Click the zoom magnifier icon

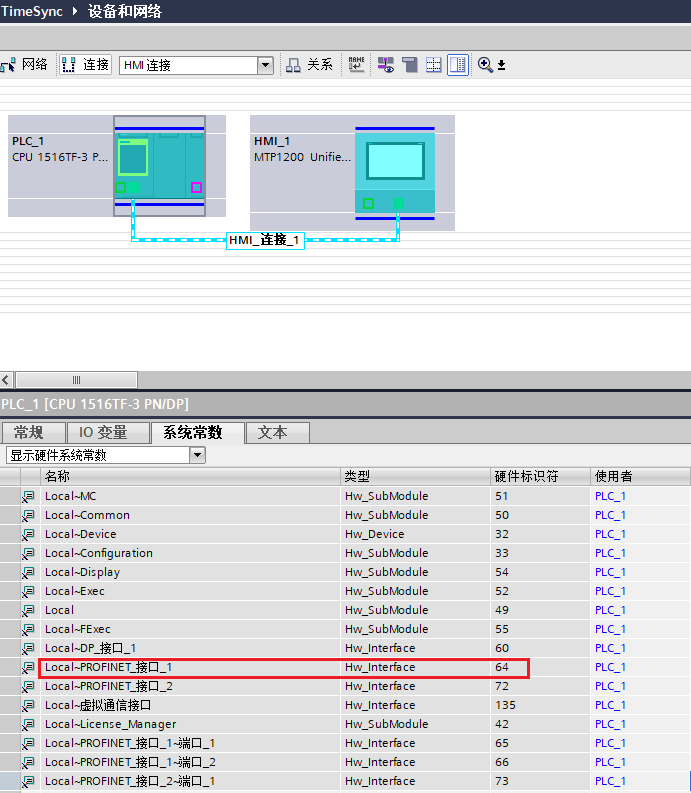[x=485, y=65]
